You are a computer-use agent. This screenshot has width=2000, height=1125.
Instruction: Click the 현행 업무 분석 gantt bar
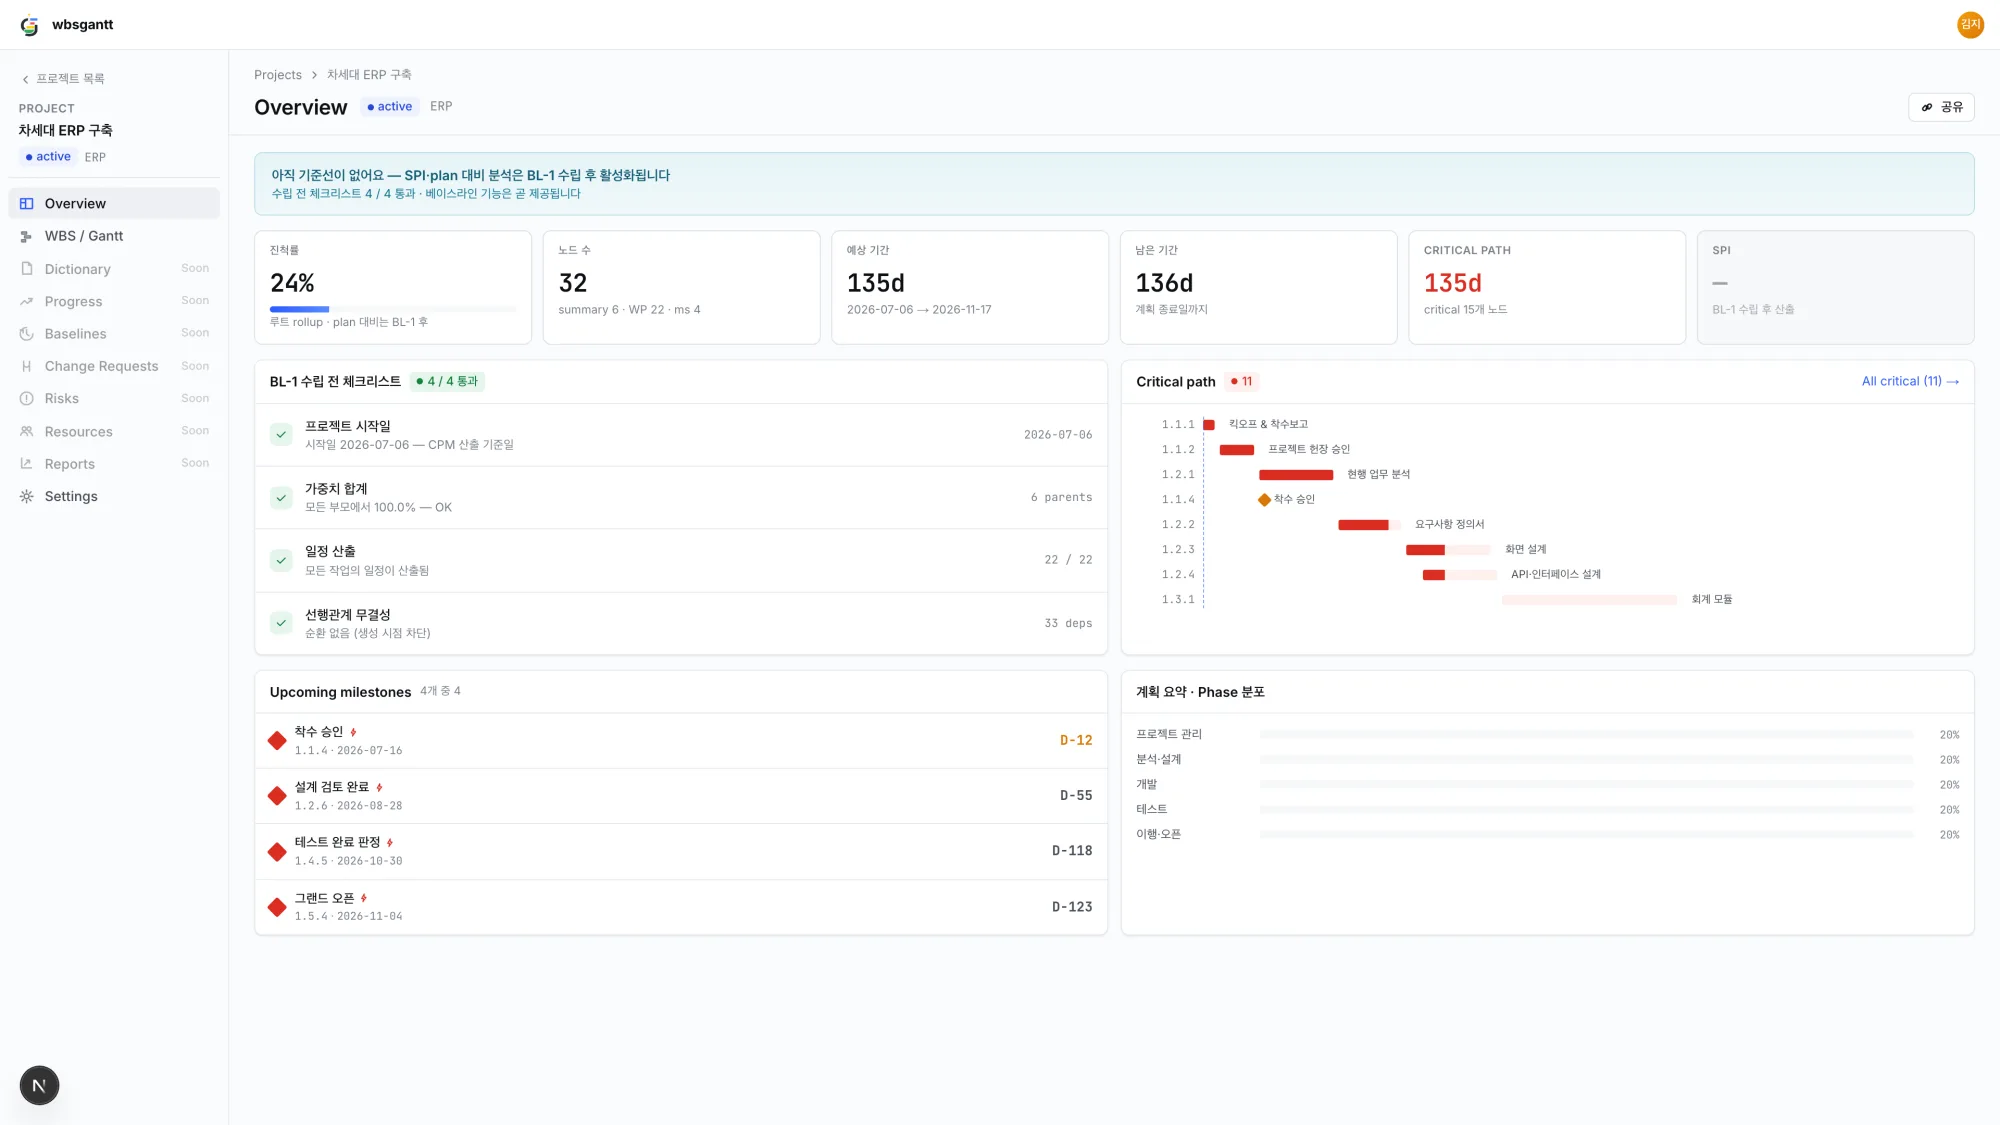tap(1296, 475)
